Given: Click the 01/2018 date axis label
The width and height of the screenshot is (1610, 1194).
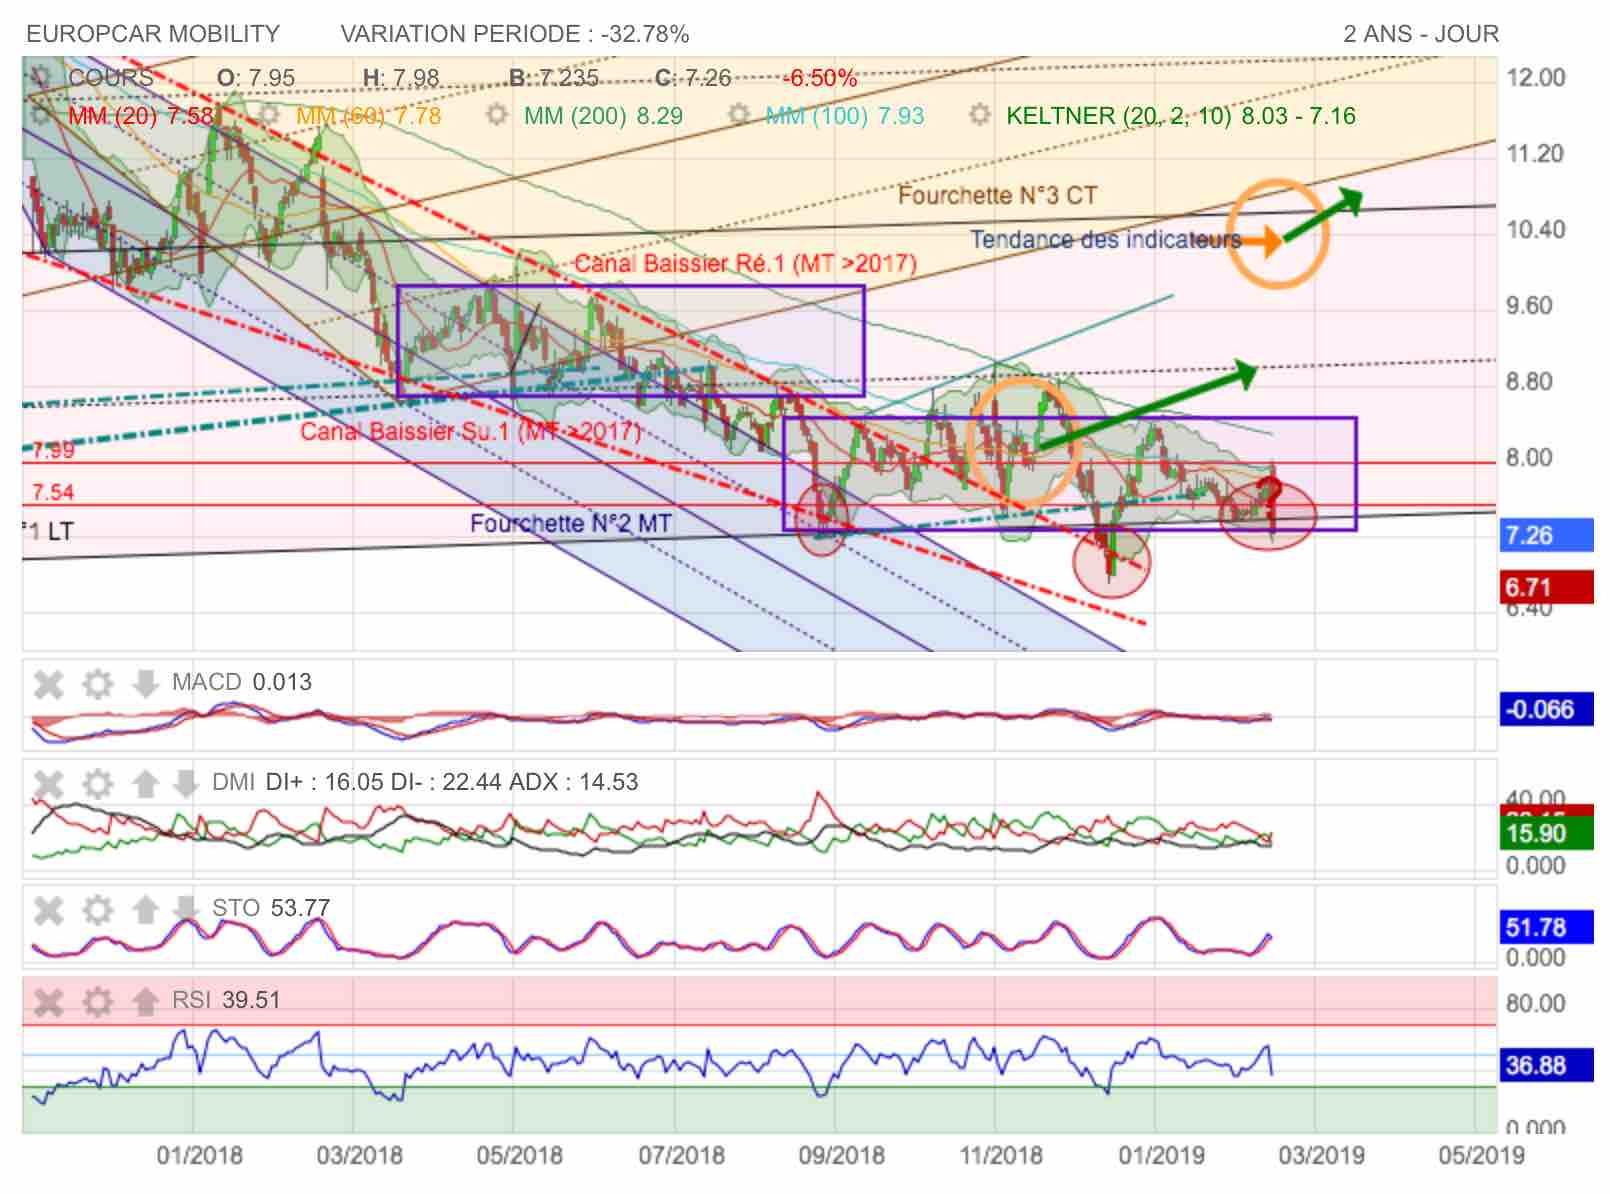Looking at the screenshot, I should tap(199, 1156).
